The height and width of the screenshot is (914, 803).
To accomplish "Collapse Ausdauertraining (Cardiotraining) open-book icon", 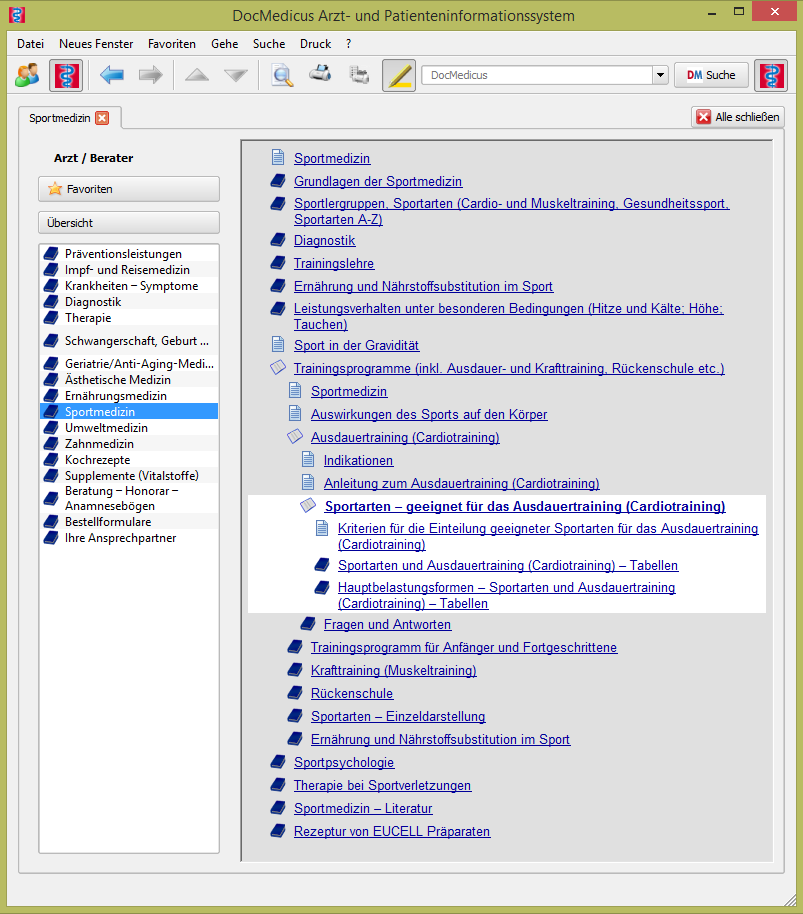I will tap(295, 436).
